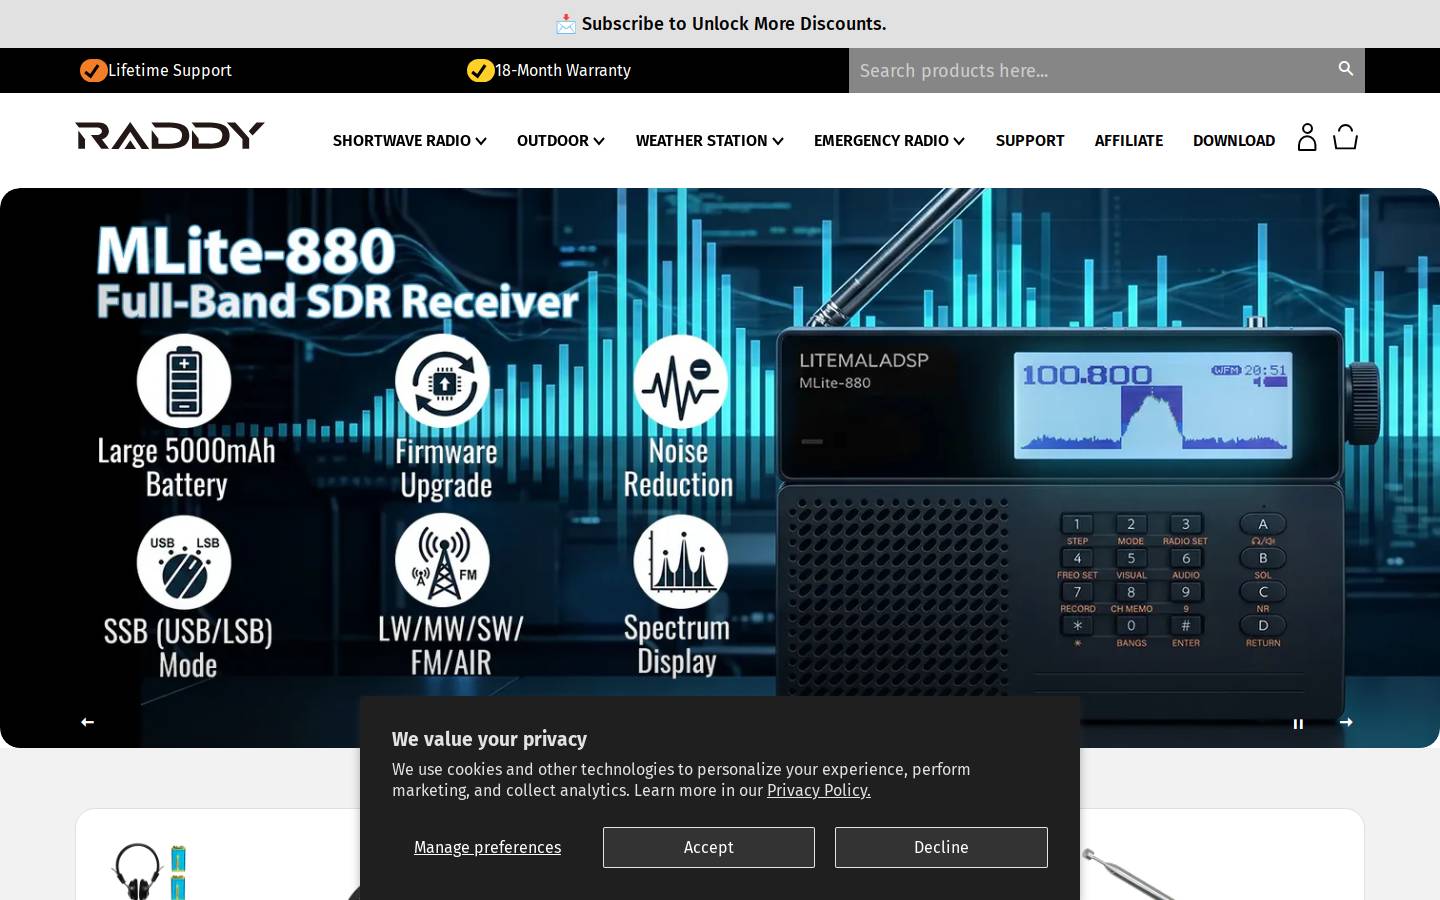Open the user account icon

click(1307, 137)
